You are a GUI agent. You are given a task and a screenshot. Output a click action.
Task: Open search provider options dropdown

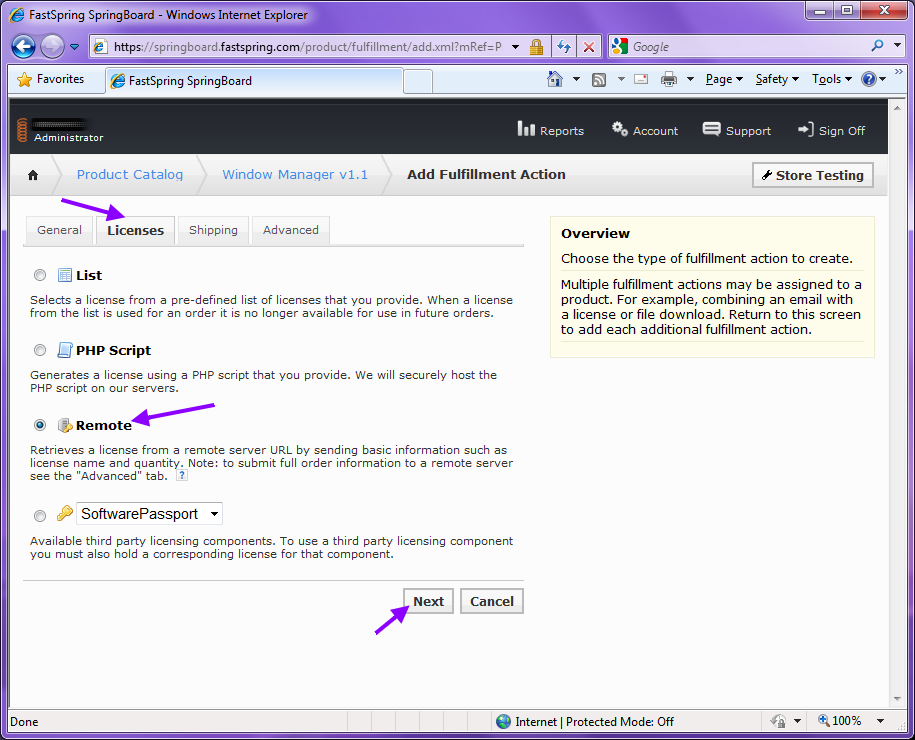[897, 46]
